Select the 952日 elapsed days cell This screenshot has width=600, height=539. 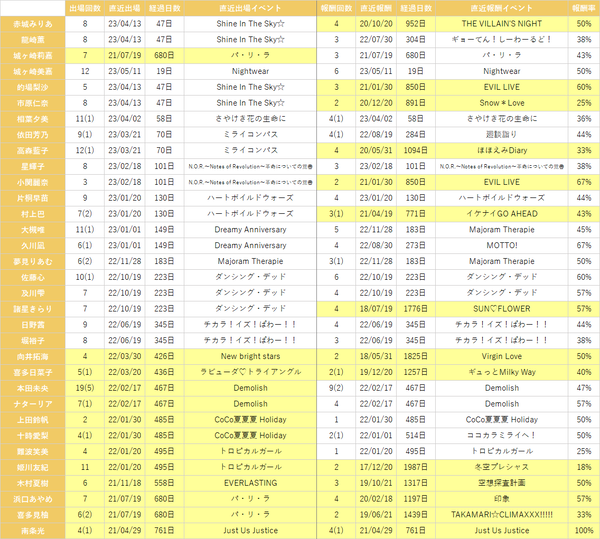pos(416,24)
